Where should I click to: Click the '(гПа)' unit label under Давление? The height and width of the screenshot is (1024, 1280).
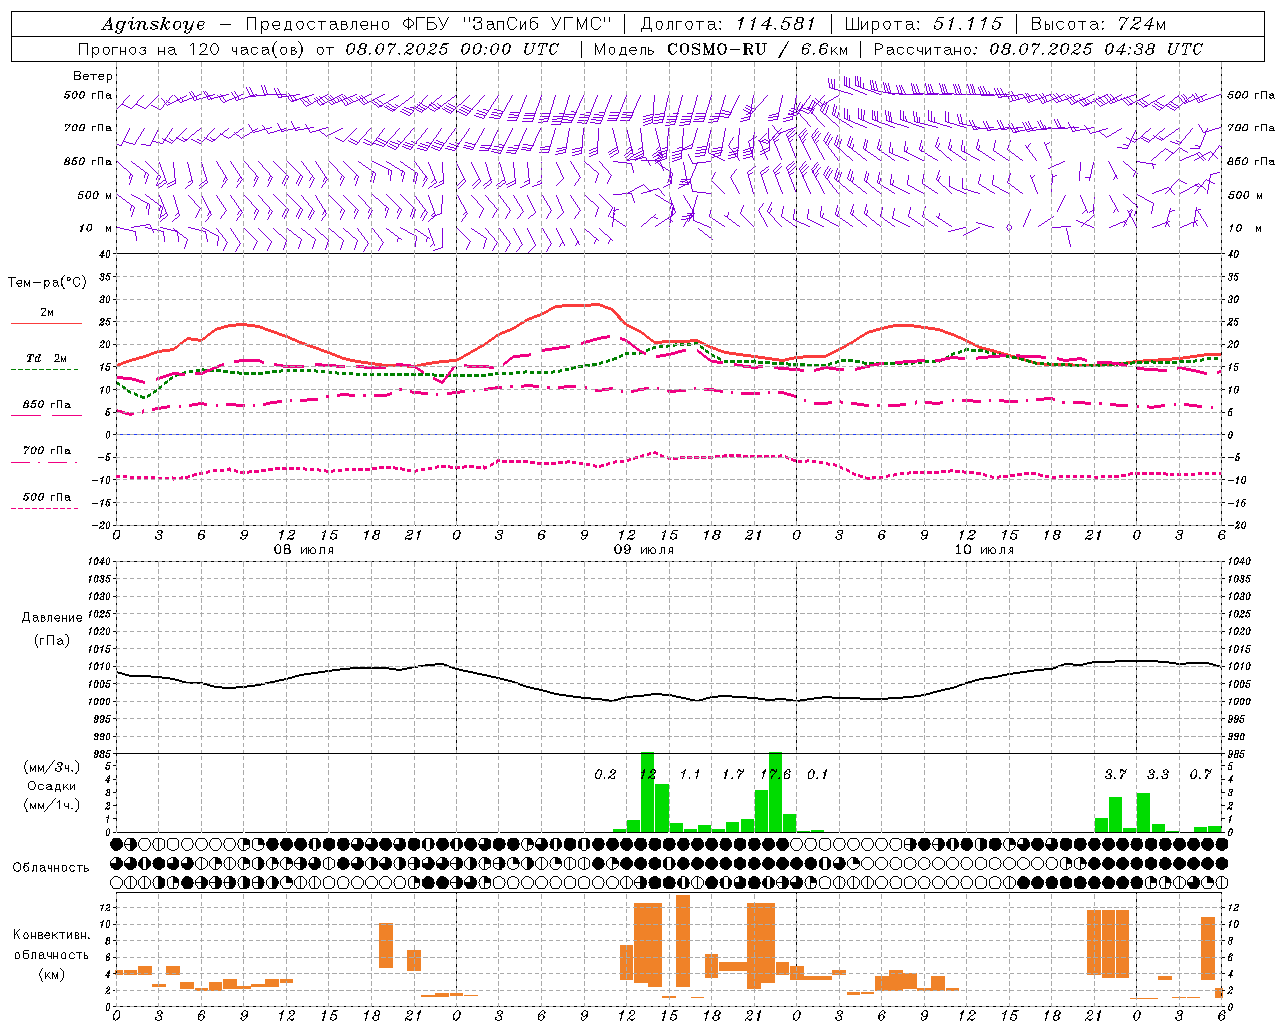pos(52,641)
